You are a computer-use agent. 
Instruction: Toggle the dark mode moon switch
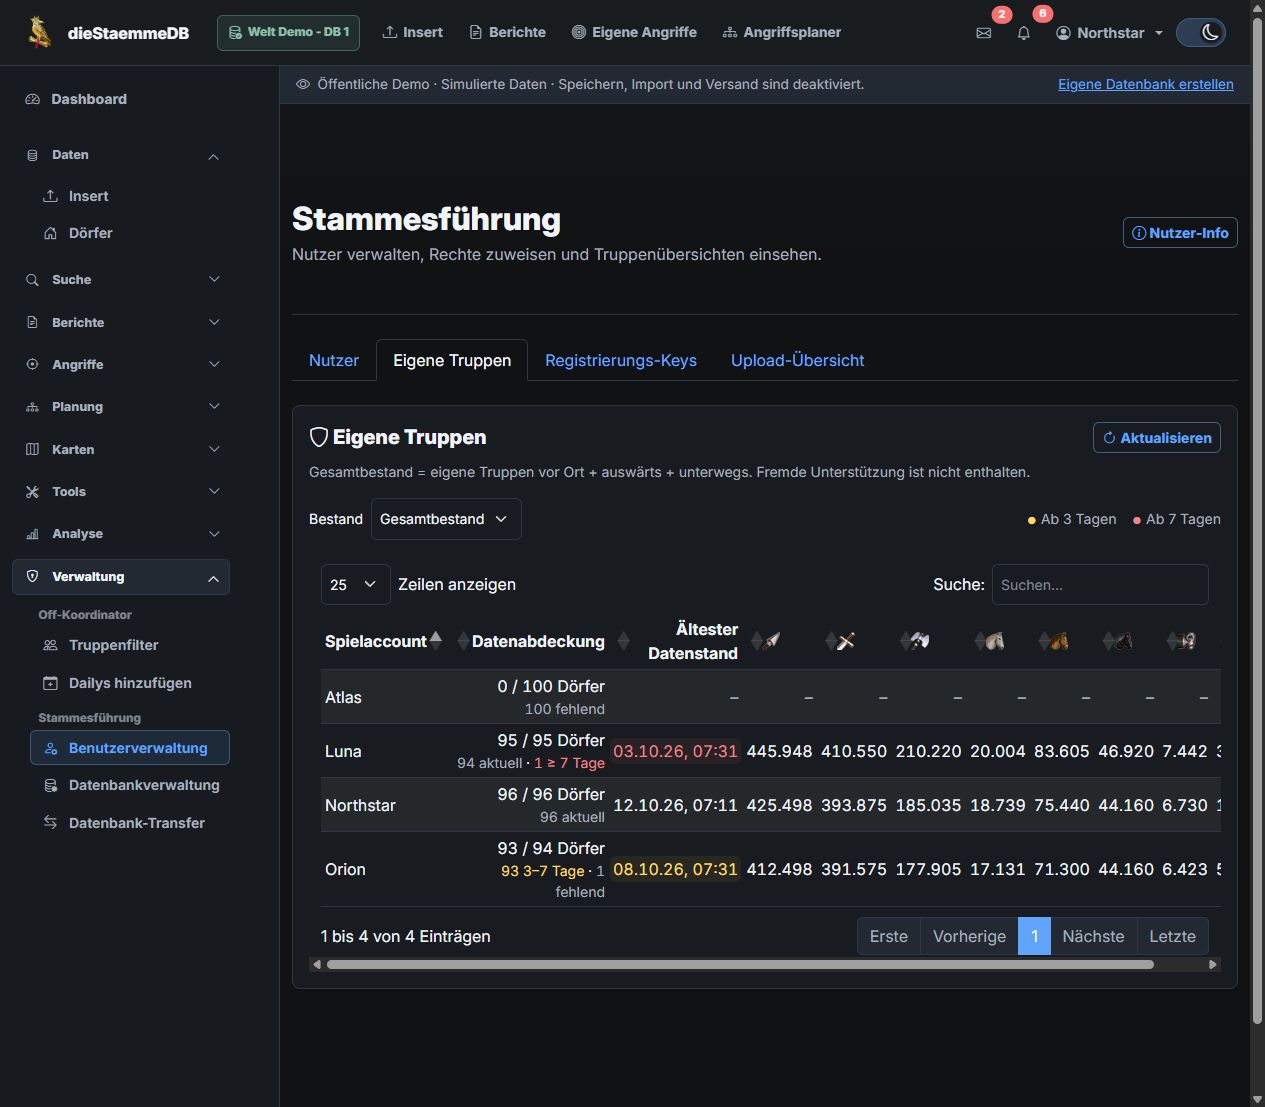point(1201,33)
